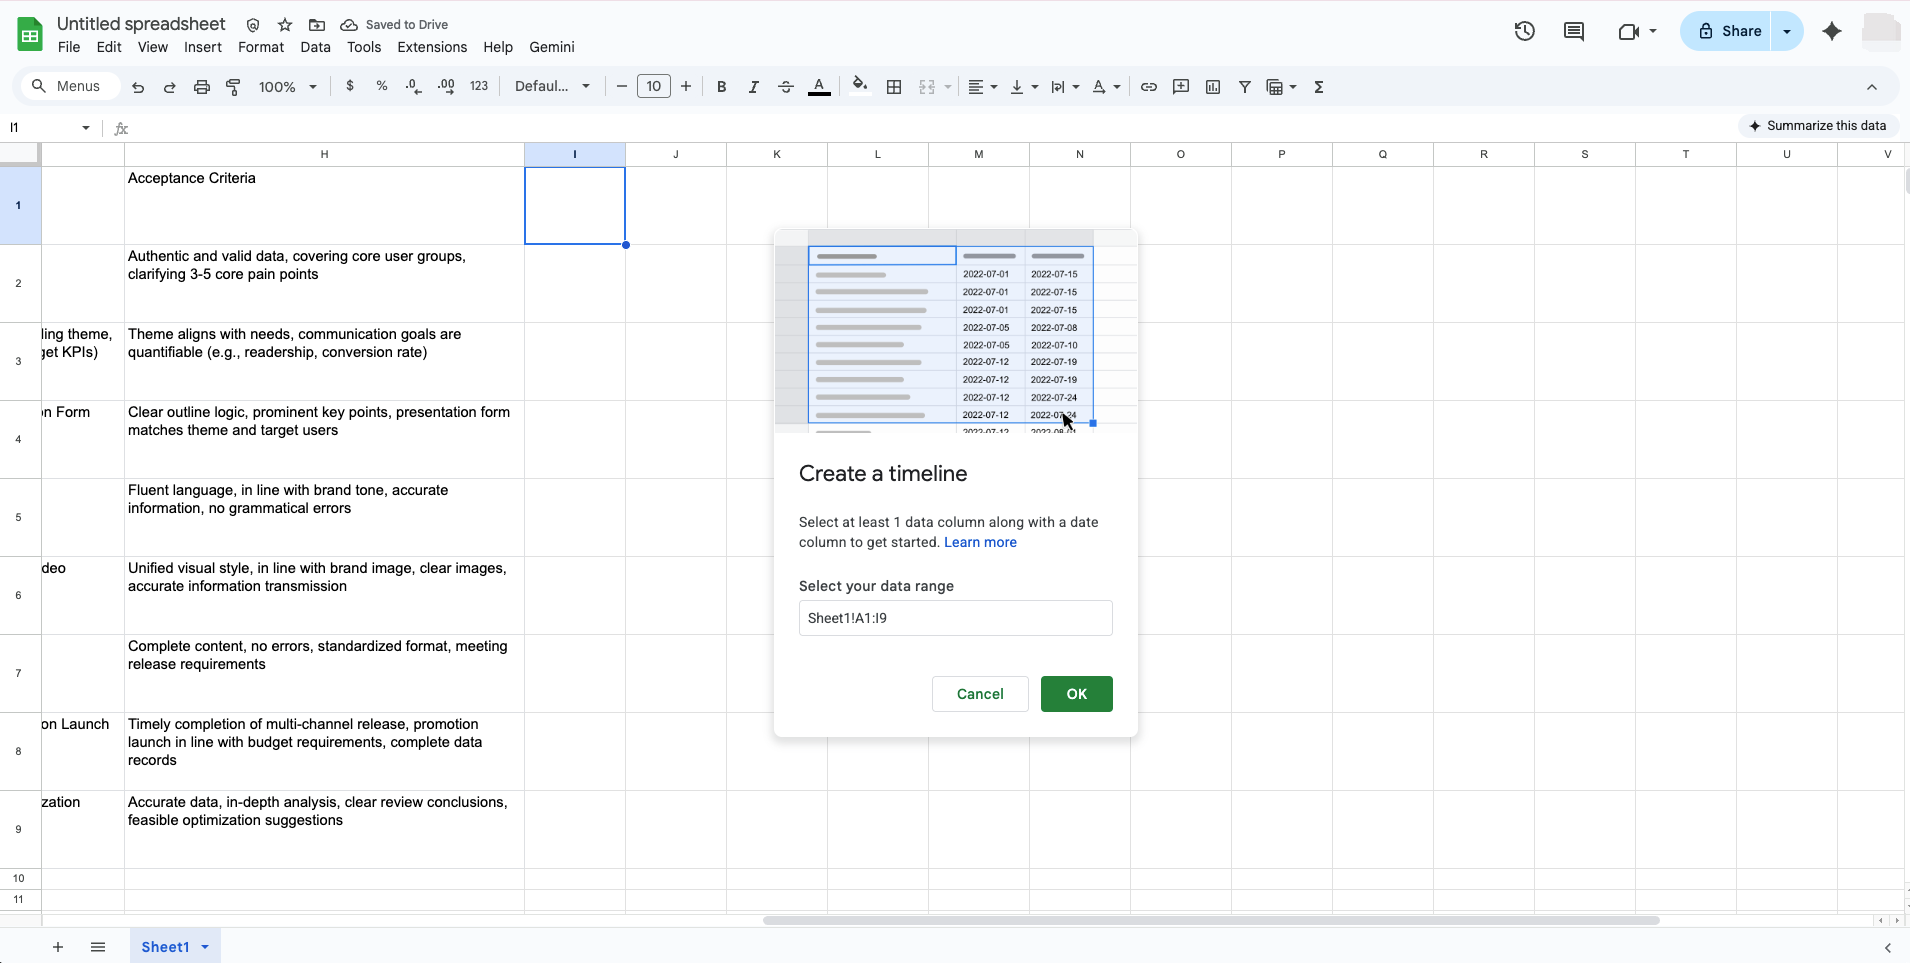
Task: Open the Gemini menu
Action: (552, 47)
